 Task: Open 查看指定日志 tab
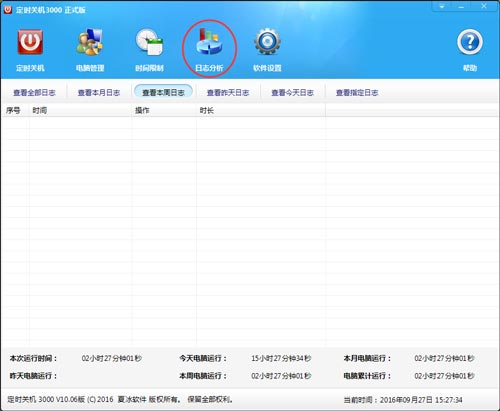(x=357, y=92)
